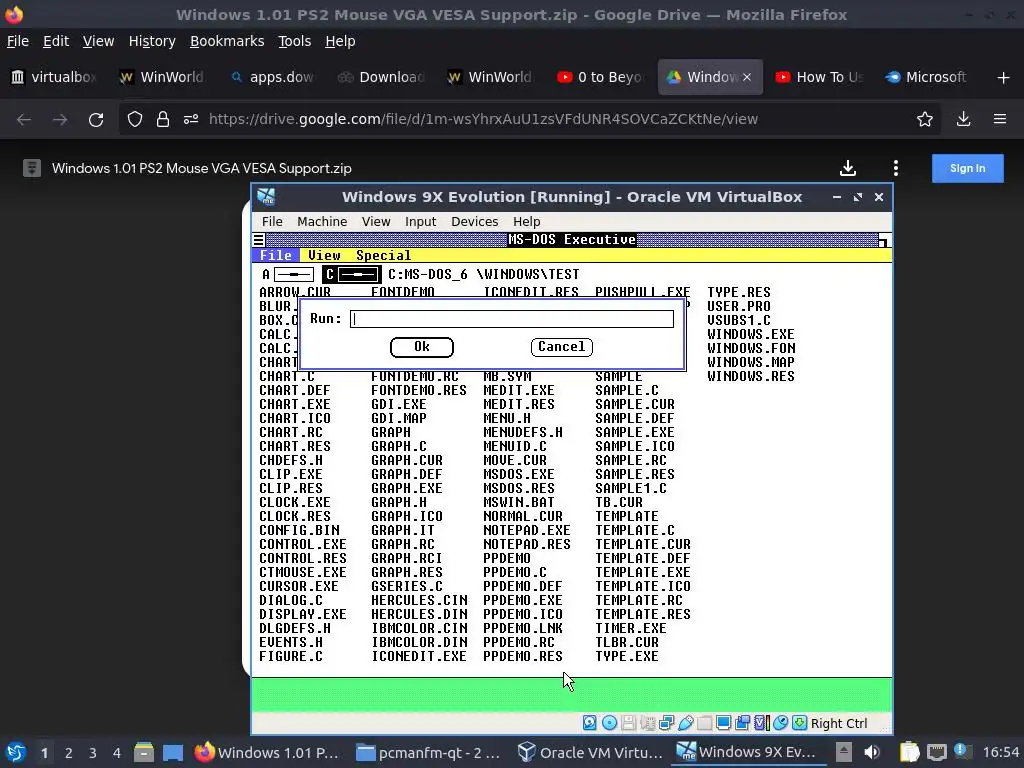The height and width of the screenshot is (768, 1024).
Task: Click the keyboard capture green arrow icon
Action: tap(799, 722)
